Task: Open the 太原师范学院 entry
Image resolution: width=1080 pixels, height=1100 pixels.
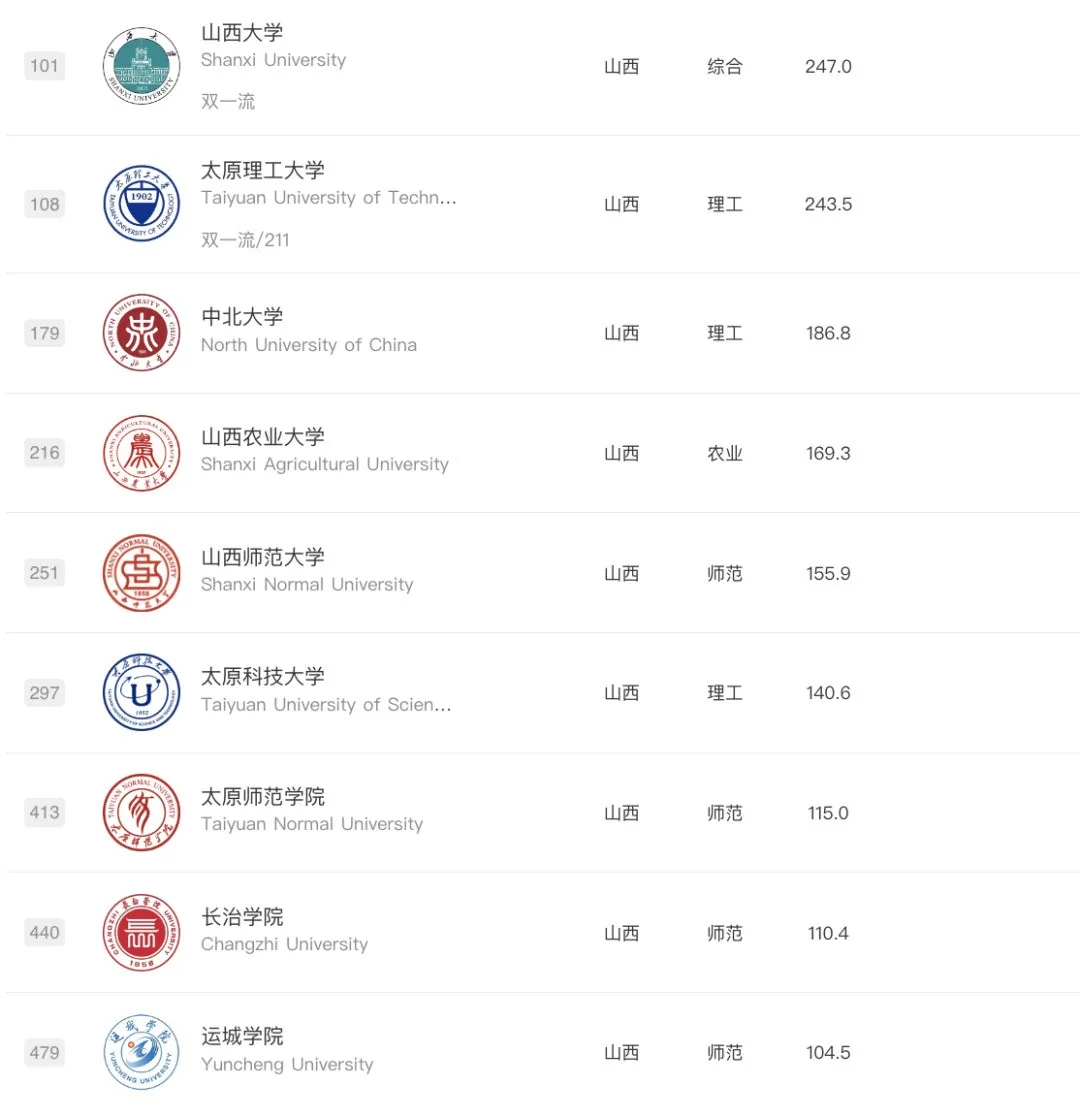Action: [x=262, y=796]
